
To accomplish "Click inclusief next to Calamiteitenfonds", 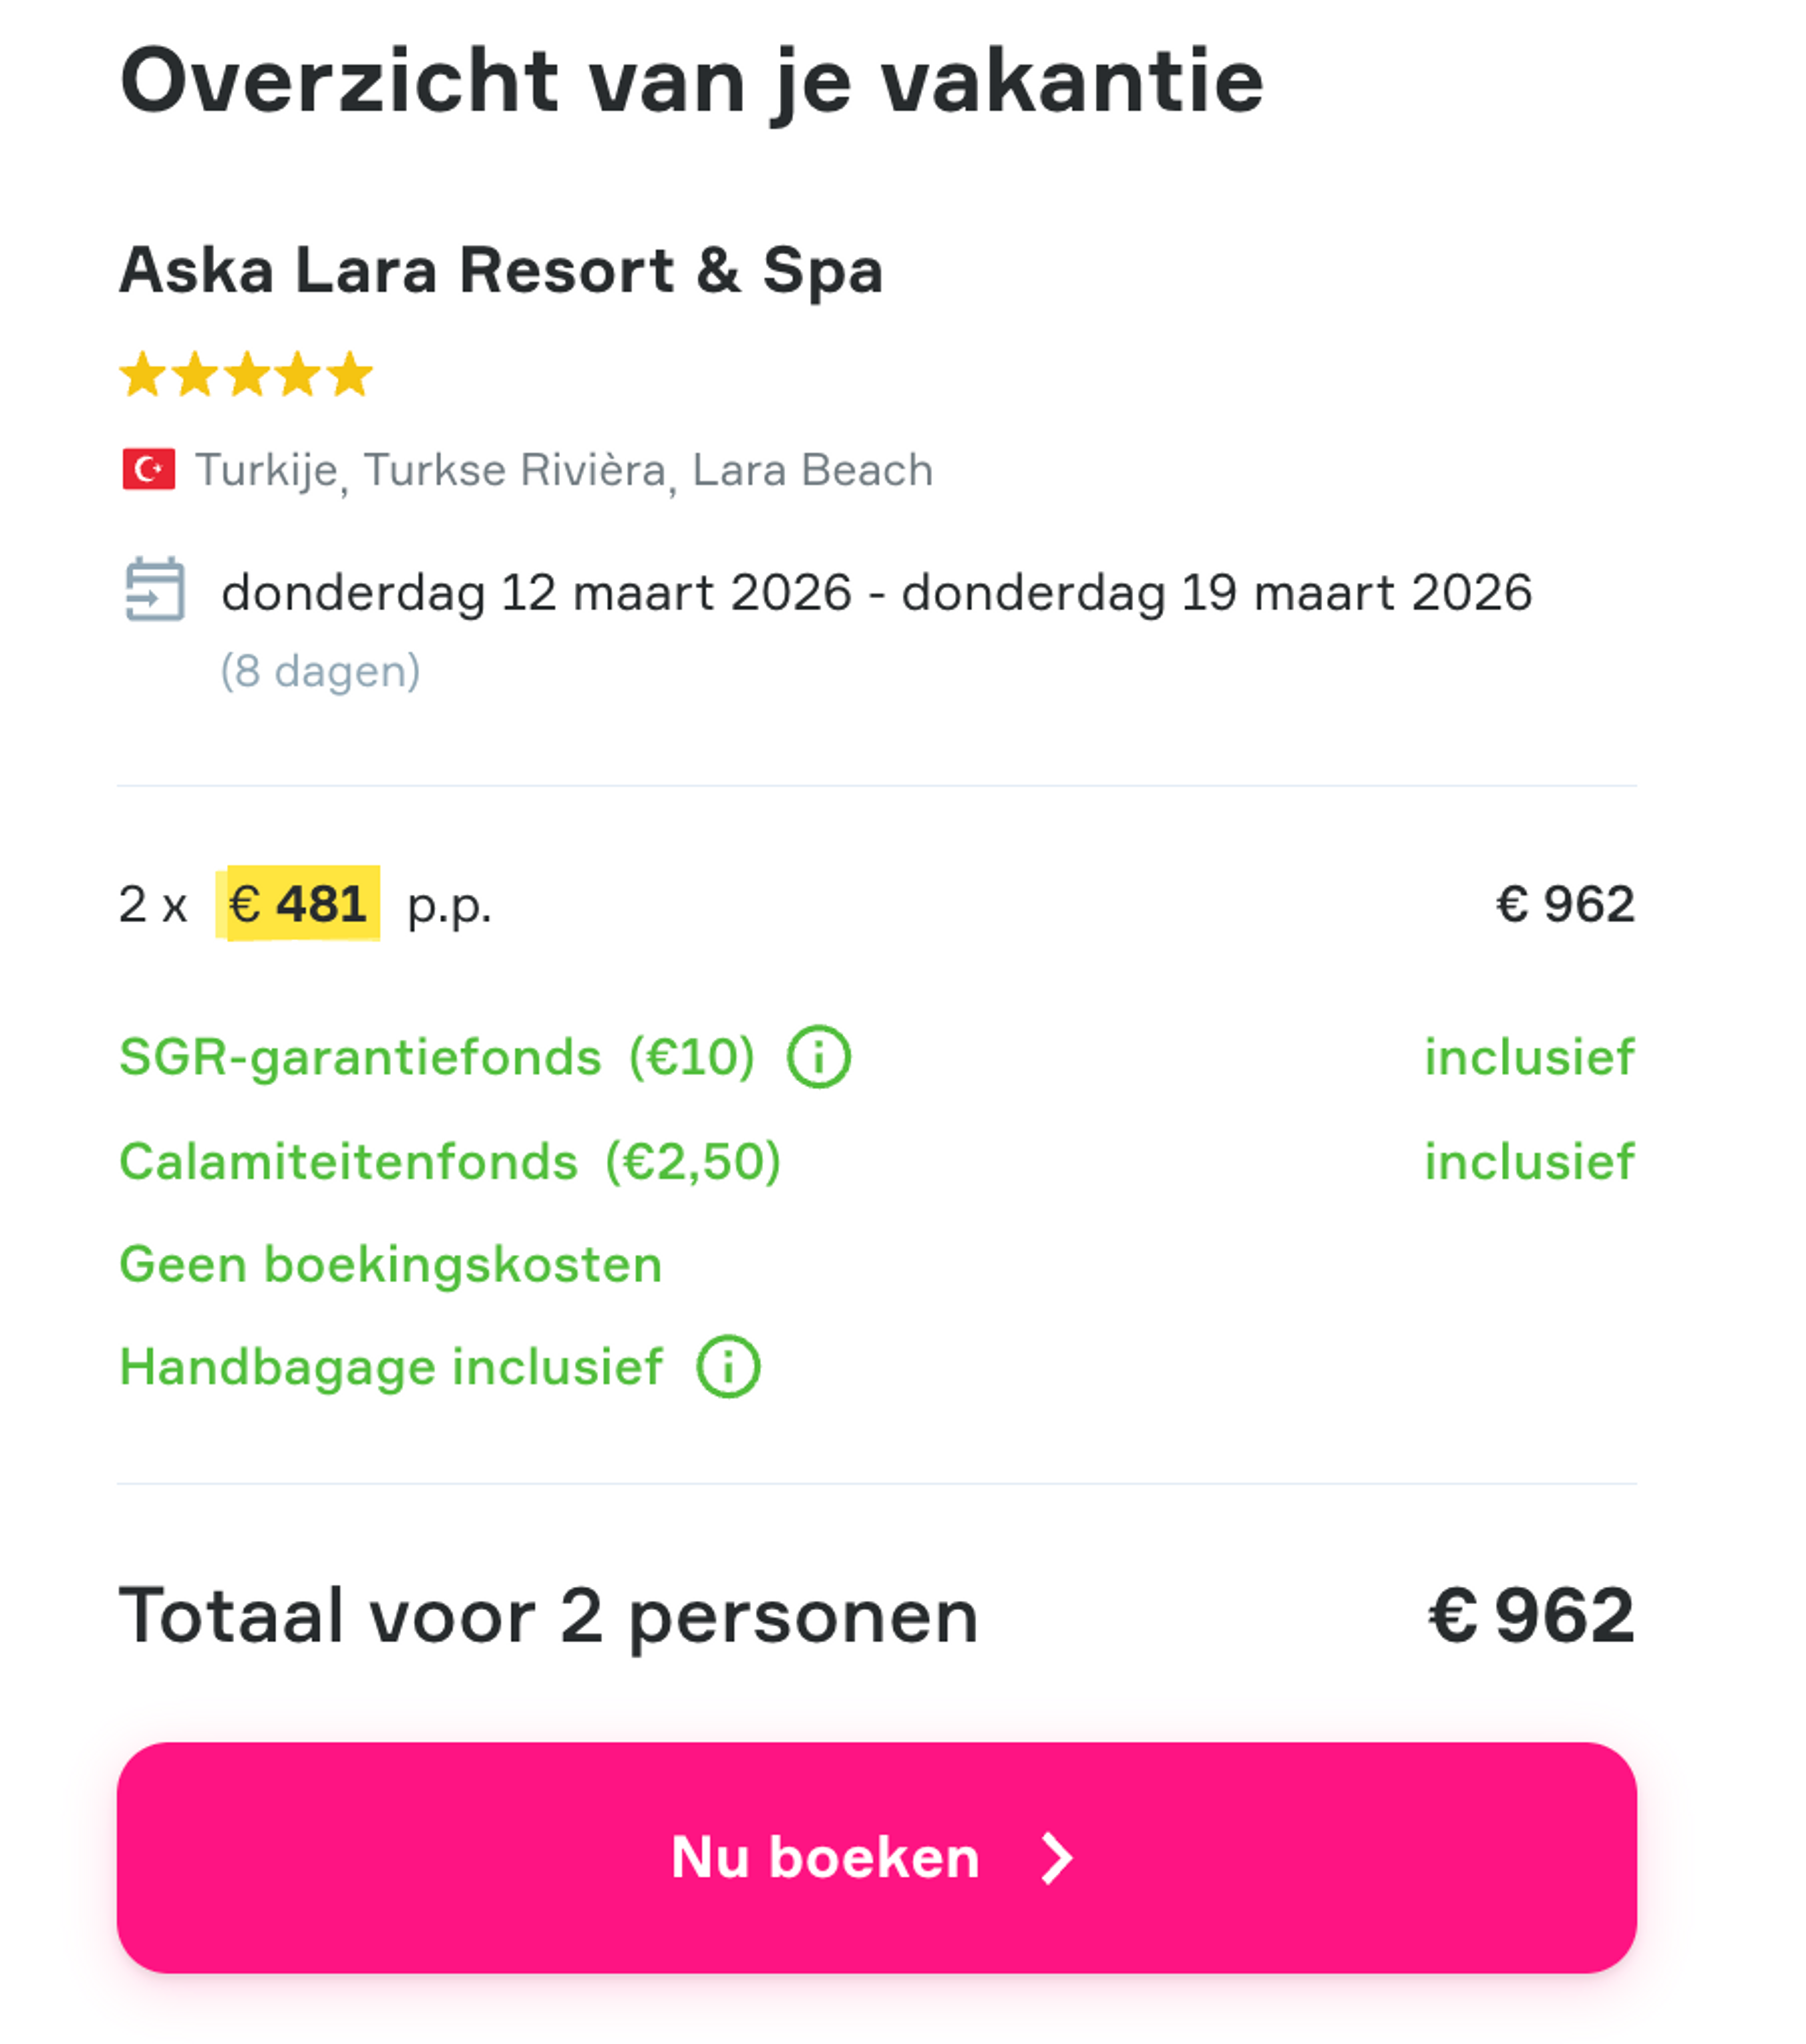I will click(1529, 1160).
